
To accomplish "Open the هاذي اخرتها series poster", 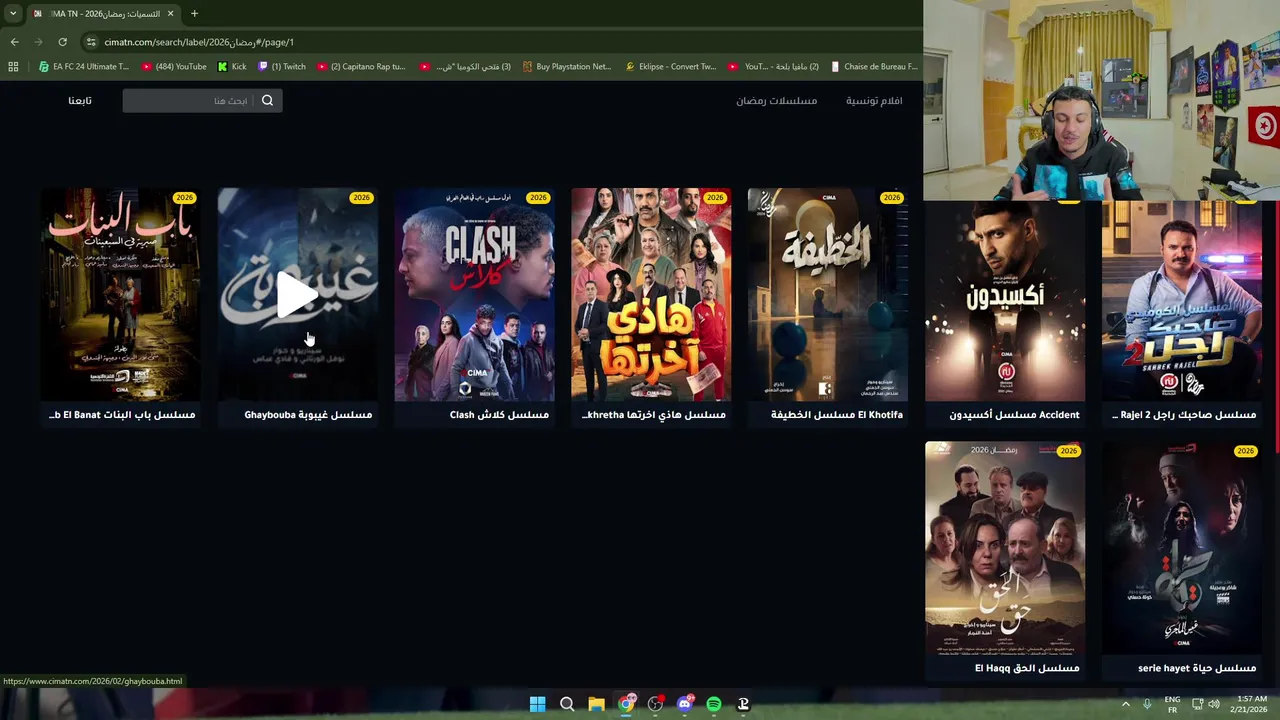I will pyautogui.click(x=651, y=295).
